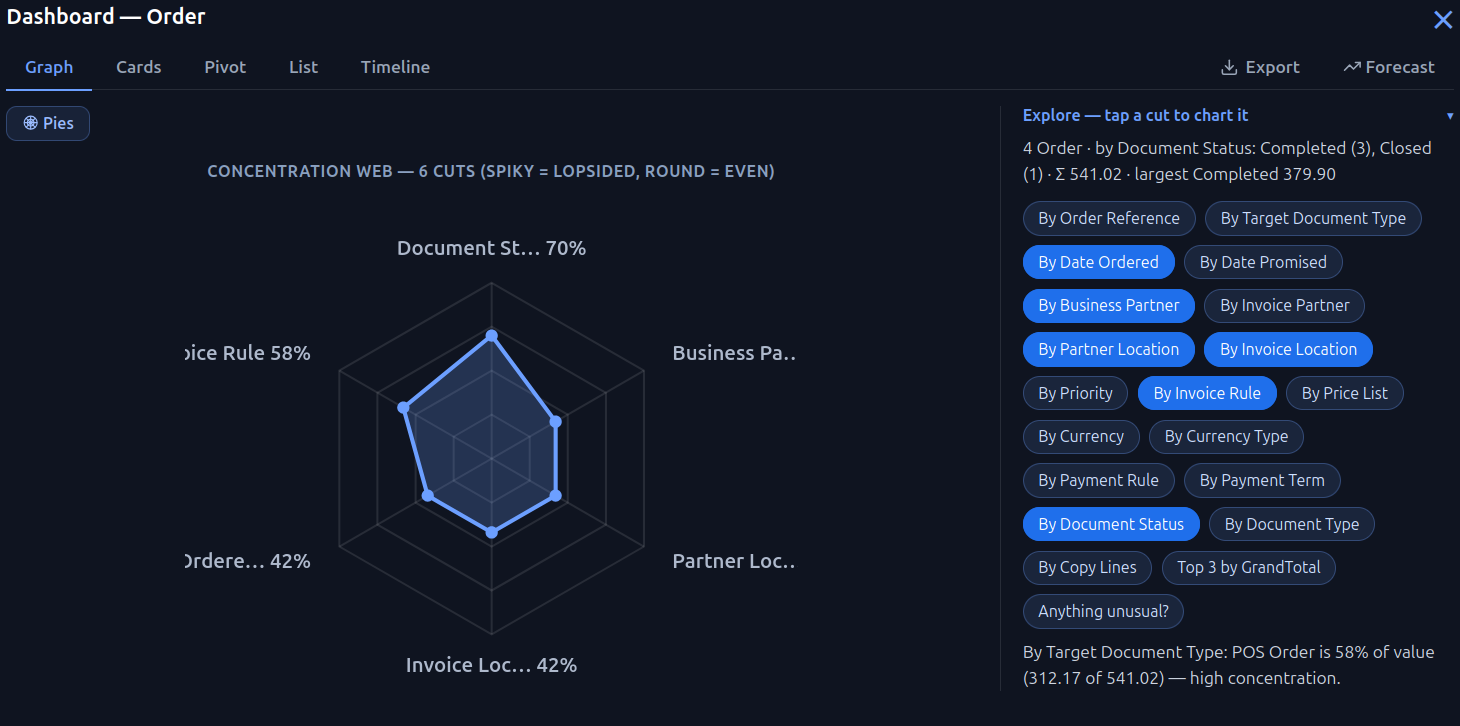Click the Top 3 by GrandTotal chip
Image resolution: width=1460 pixels, height=726 pixels.
click(x=1249, y=567)
